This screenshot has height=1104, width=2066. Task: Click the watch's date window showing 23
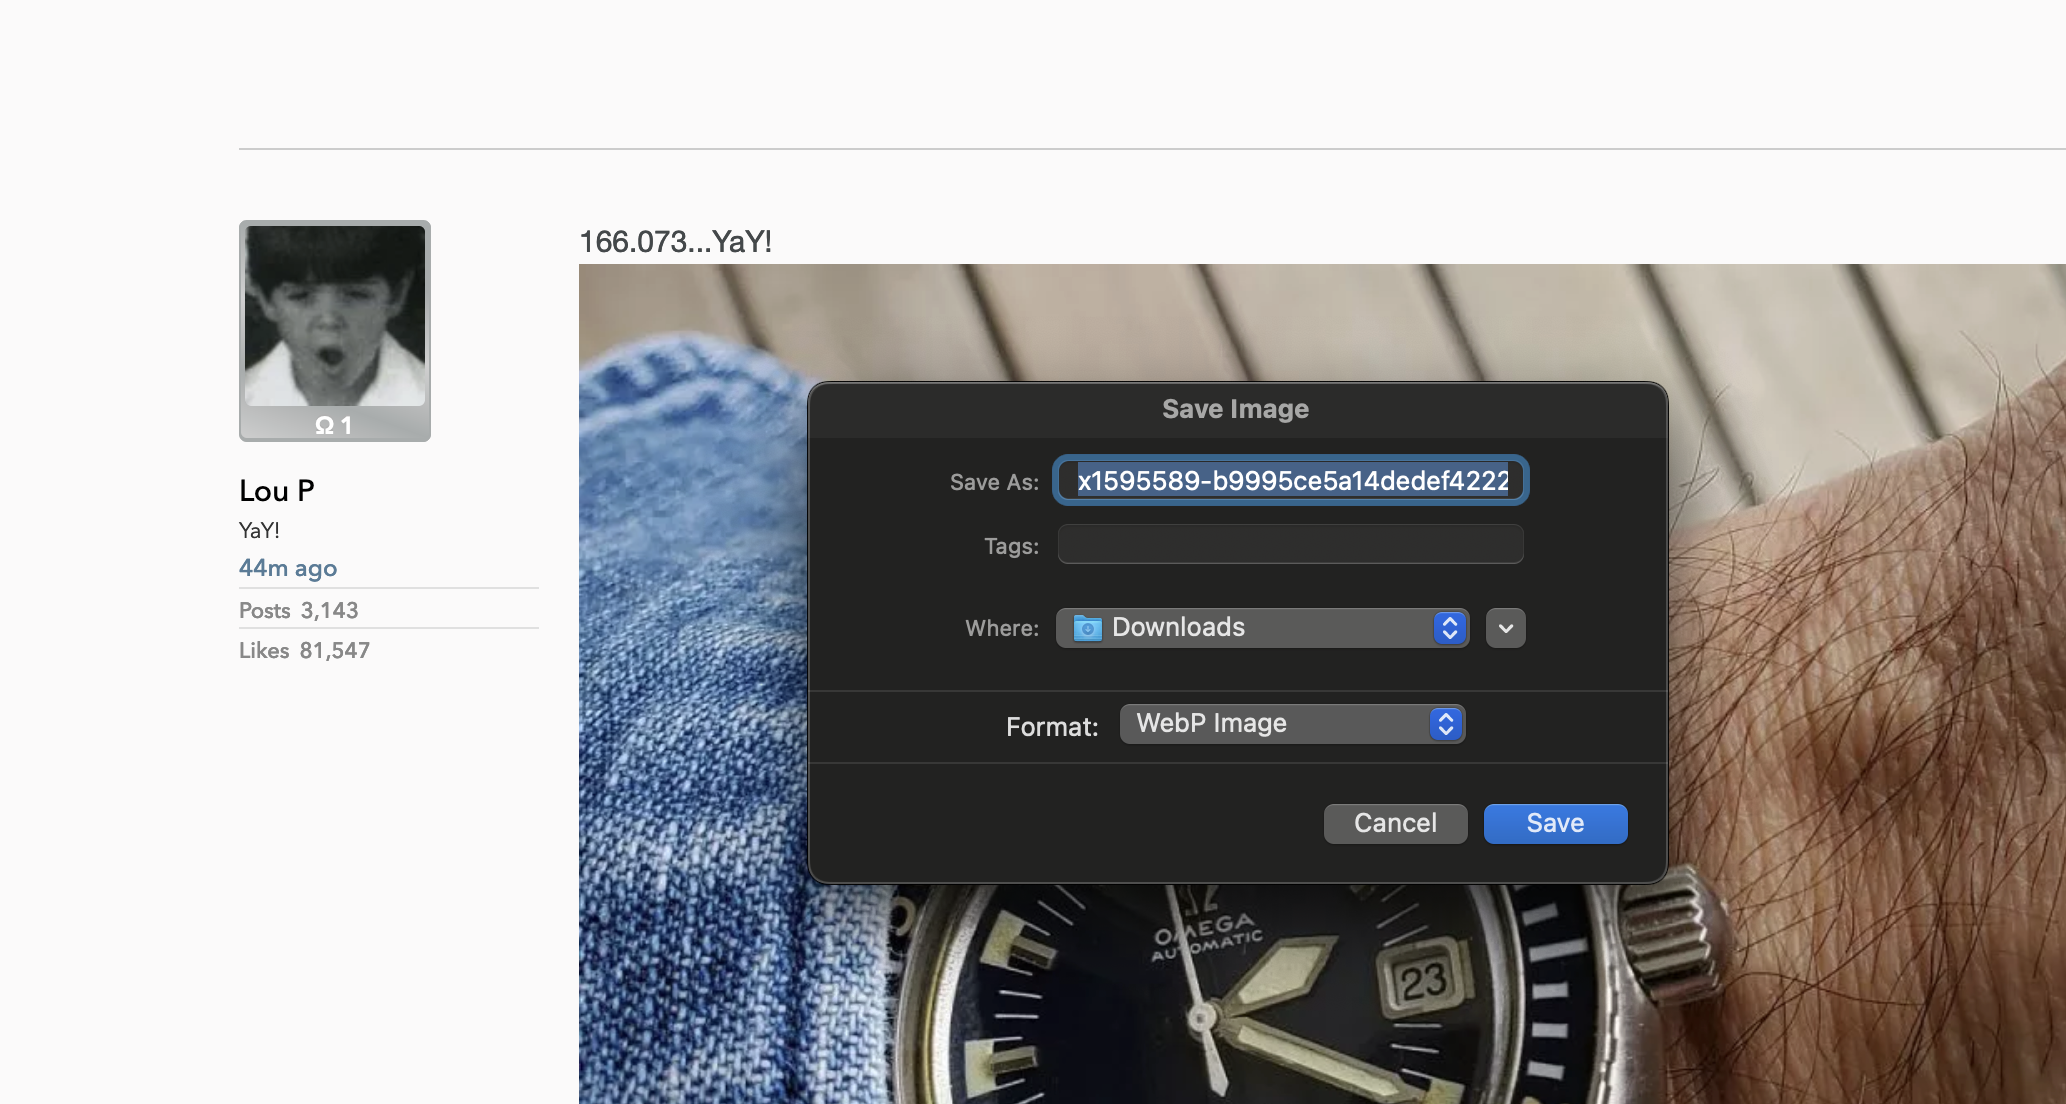1422,981
